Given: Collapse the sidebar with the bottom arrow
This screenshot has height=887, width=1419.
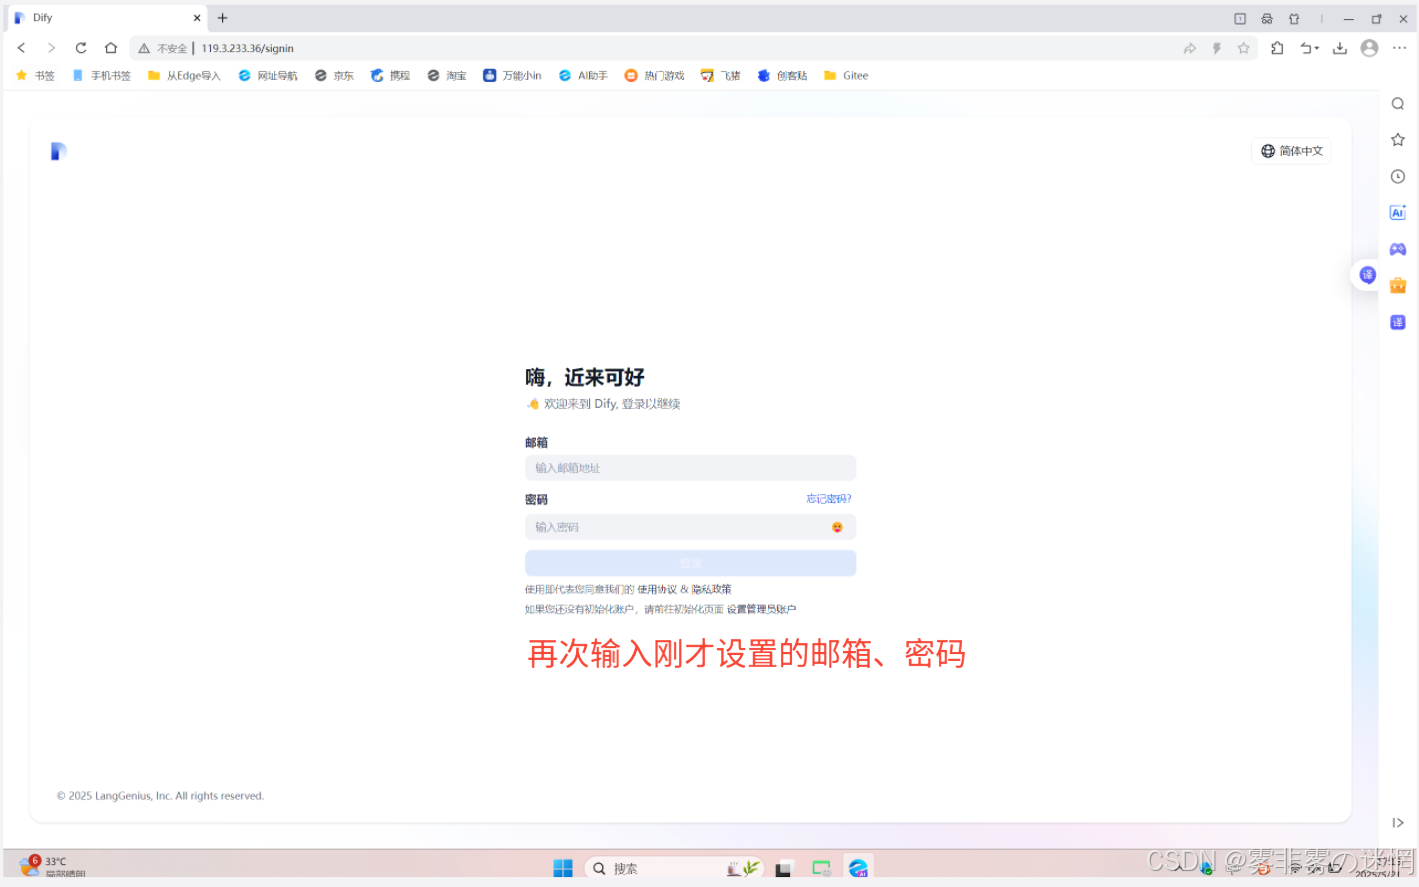Looking at the screenshot, I should point(1398,823).
